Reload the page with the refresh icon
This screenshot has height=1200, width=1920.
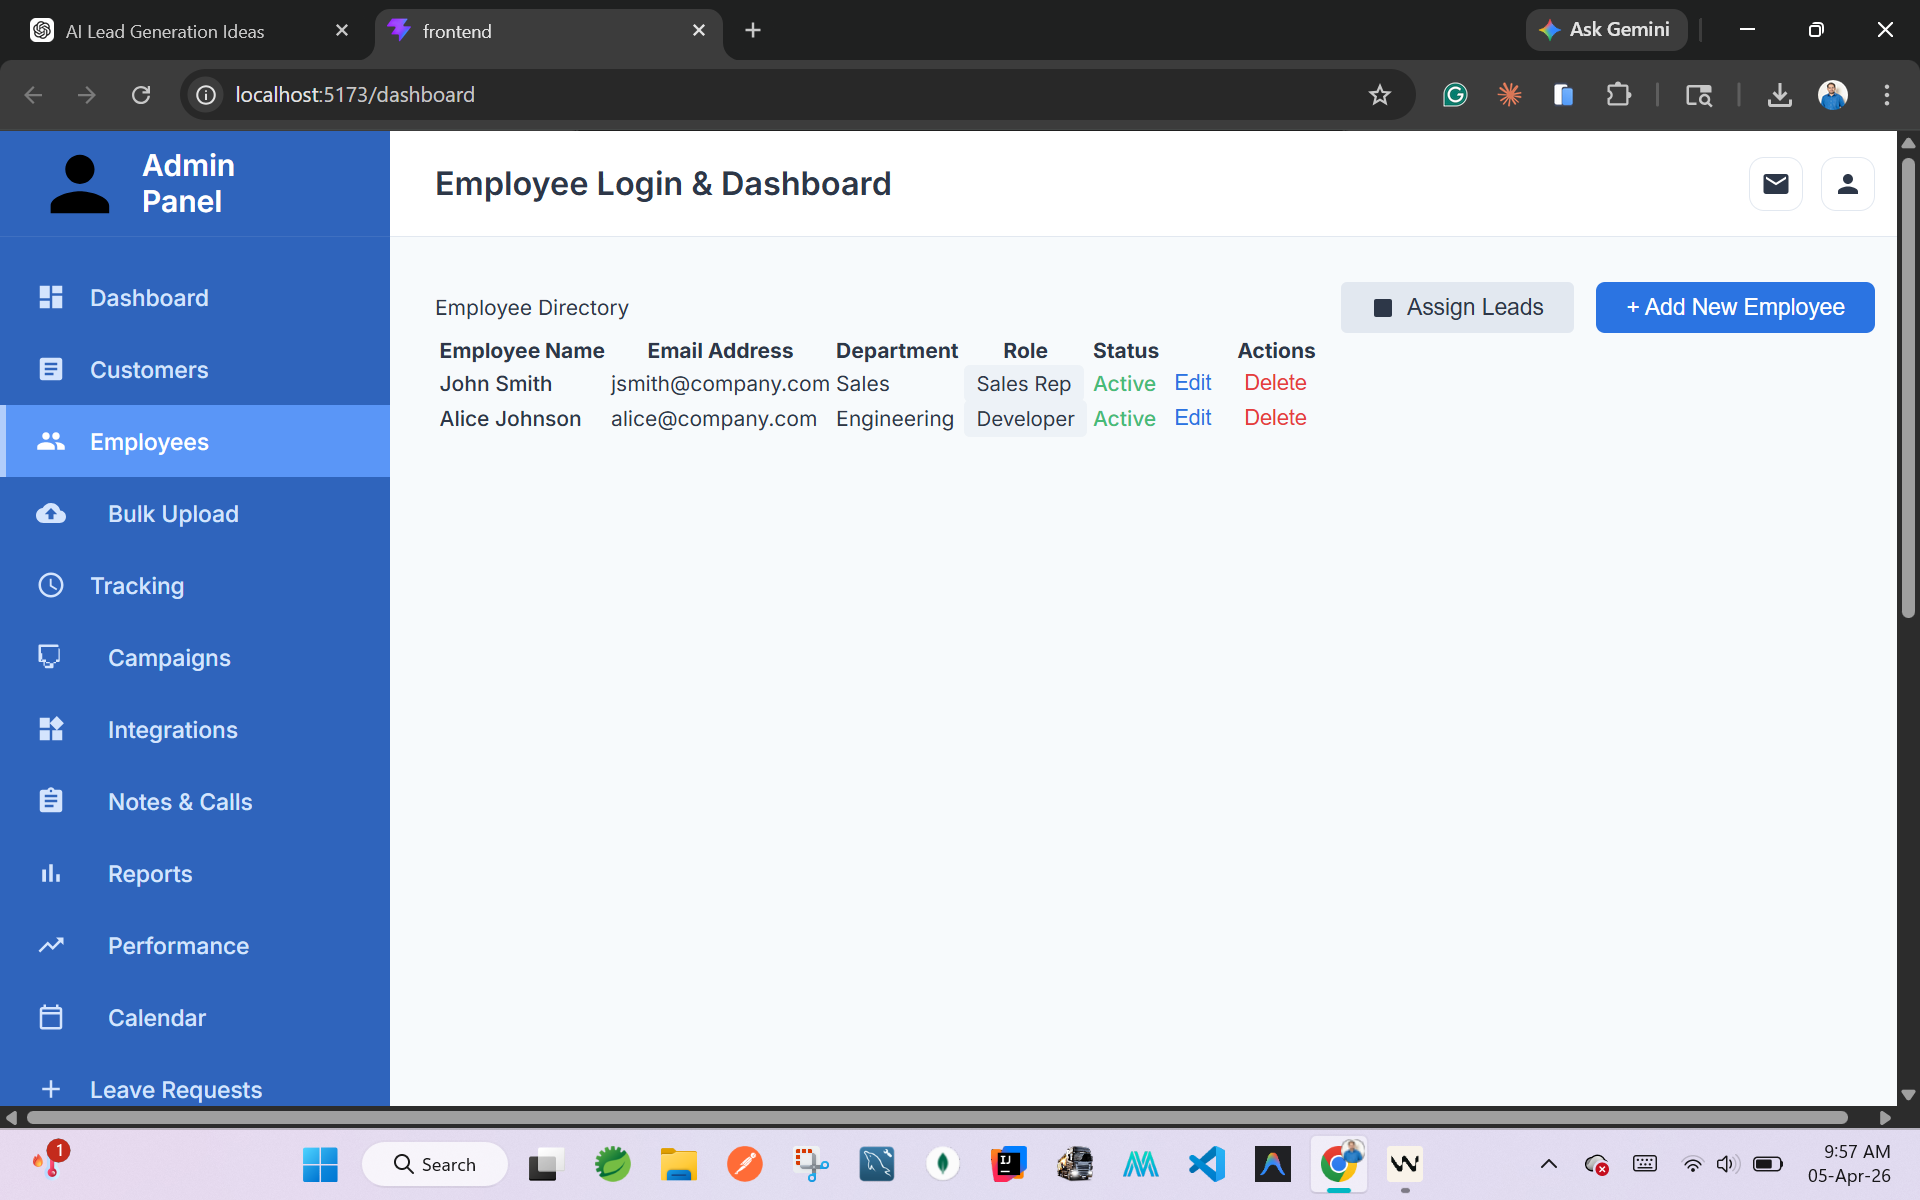pos(141,95)
